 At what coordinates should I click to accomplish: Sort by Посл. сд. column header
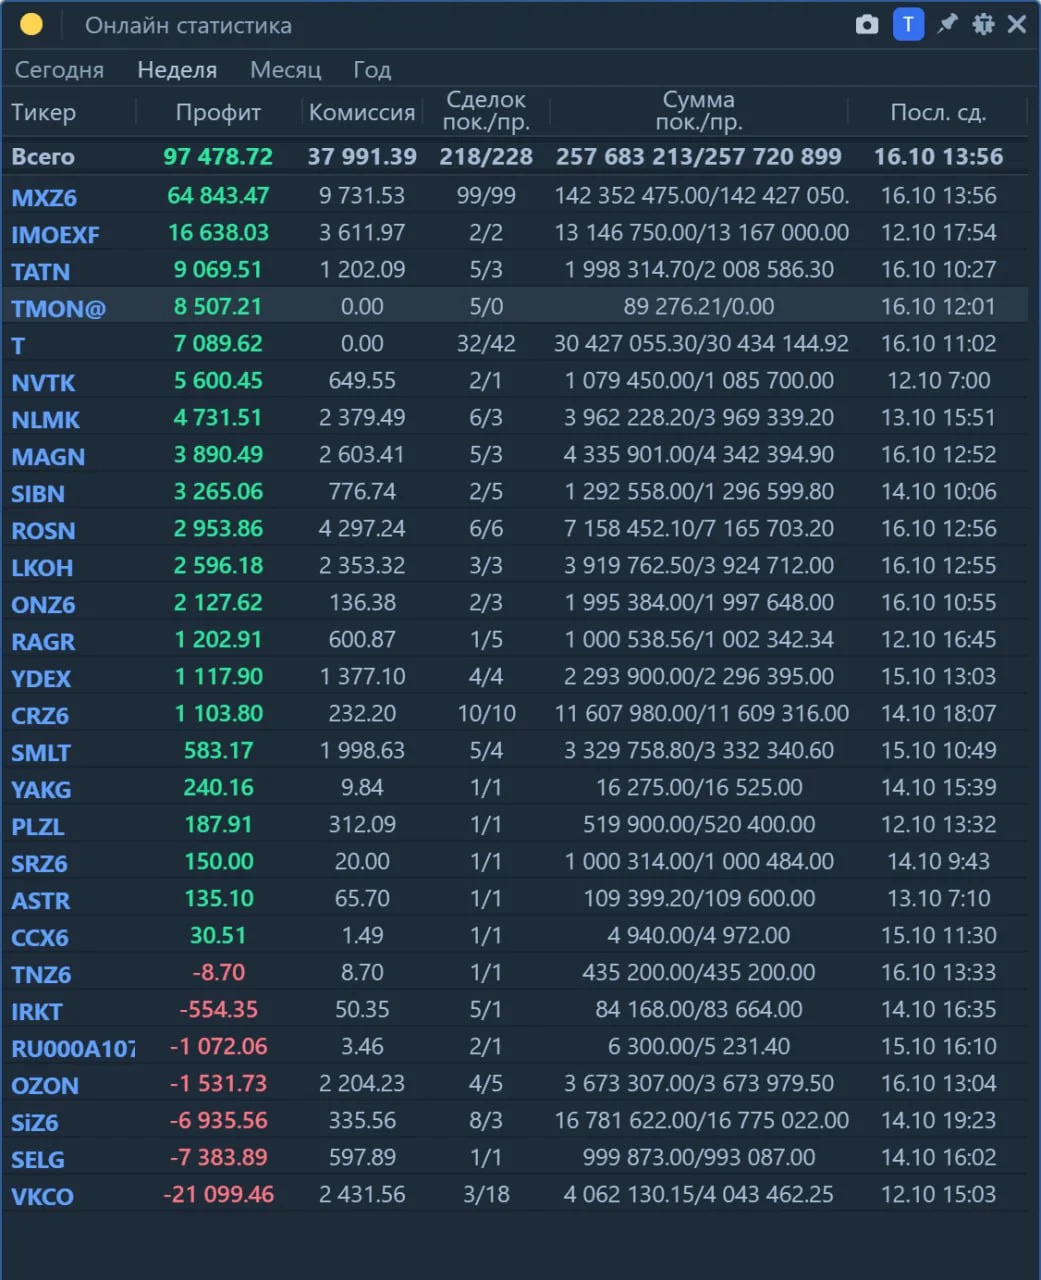coord(938,112)
